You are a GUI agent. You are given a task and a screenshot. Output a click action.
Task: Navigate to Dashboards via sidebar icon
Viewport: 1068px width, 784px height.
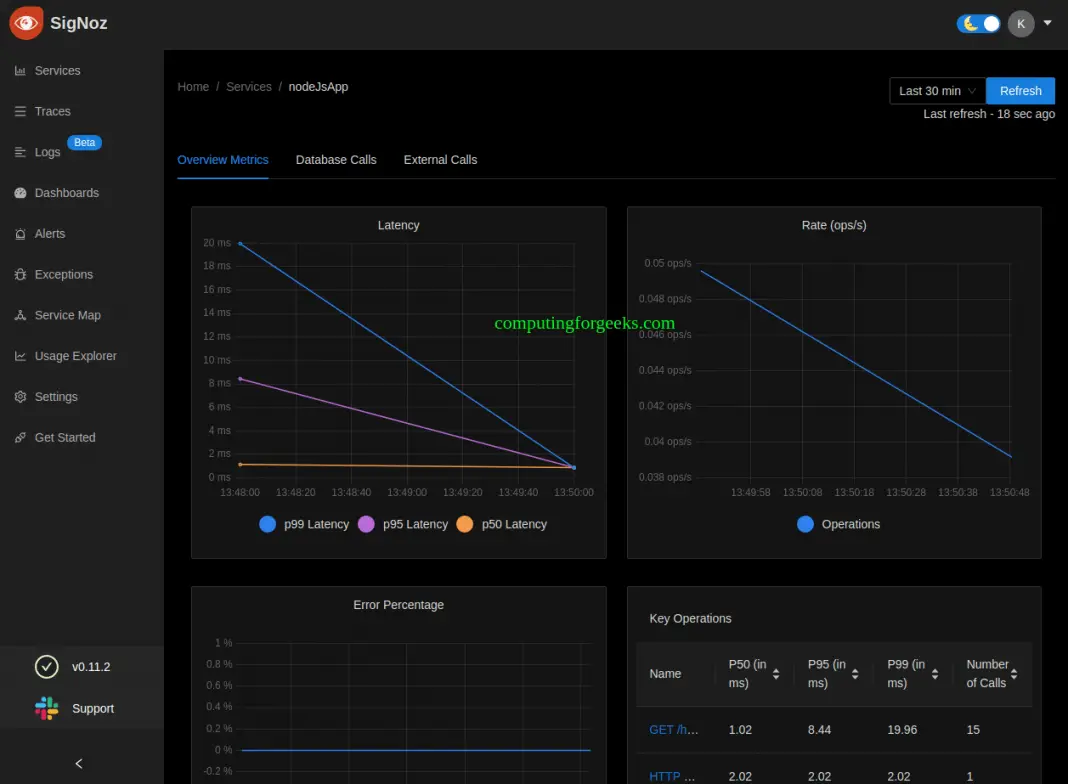point(67,192)
